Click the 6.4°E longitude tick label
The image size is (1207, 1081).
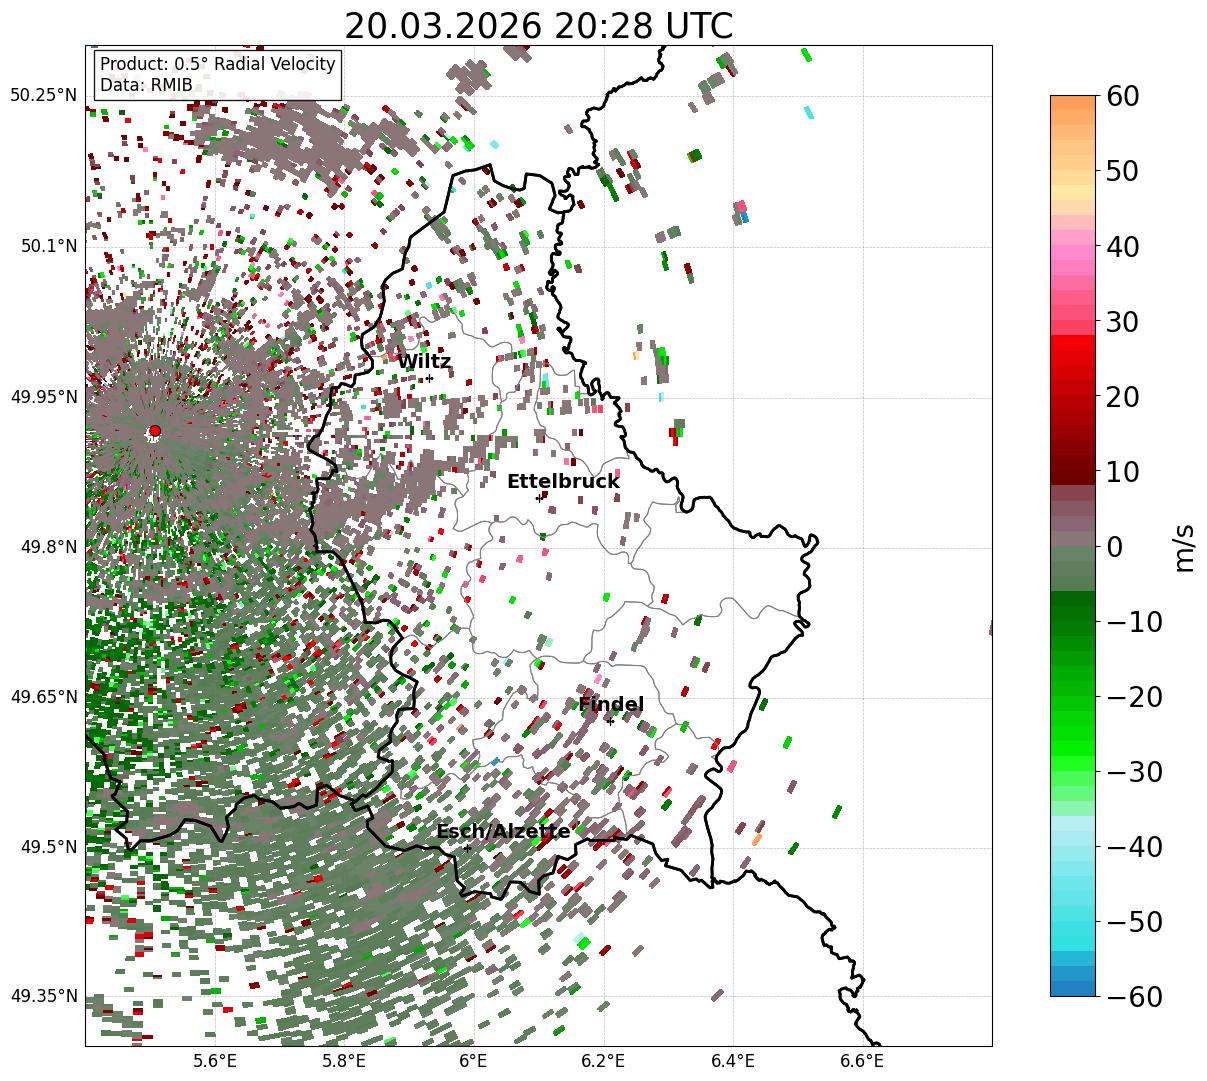(x=733, y=1061)
